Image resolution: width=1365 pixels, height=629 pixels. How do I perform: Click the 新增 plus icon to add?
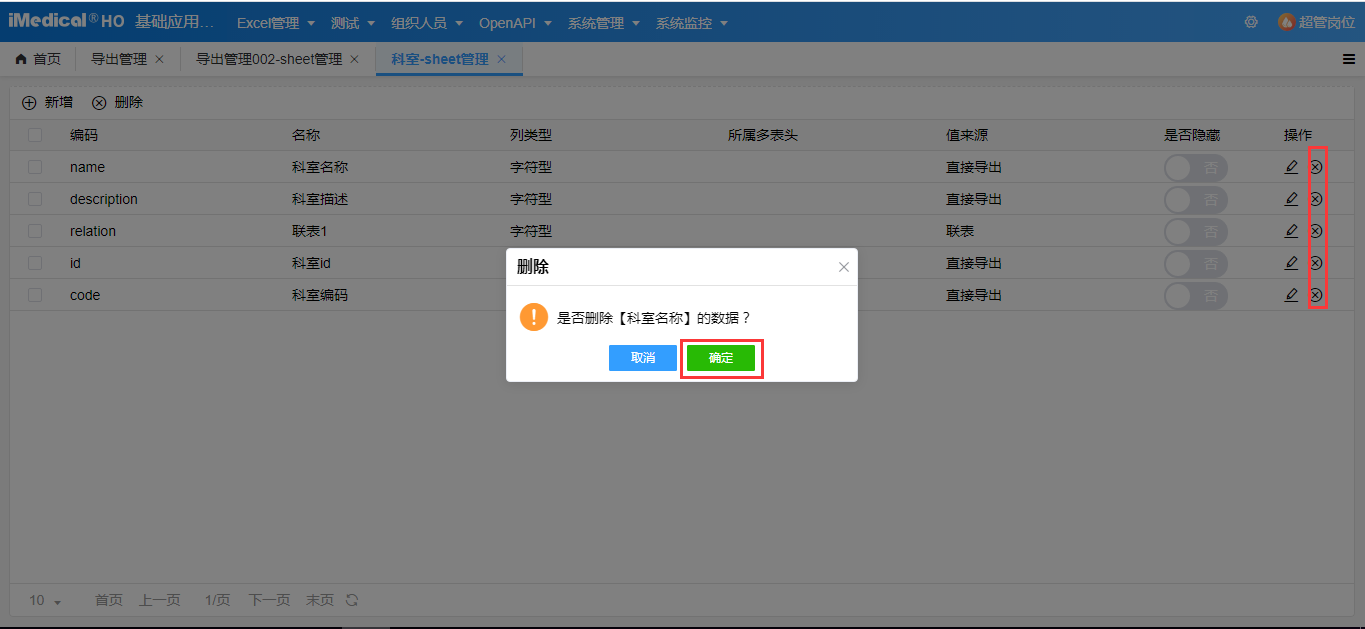[x=27, y=101]
